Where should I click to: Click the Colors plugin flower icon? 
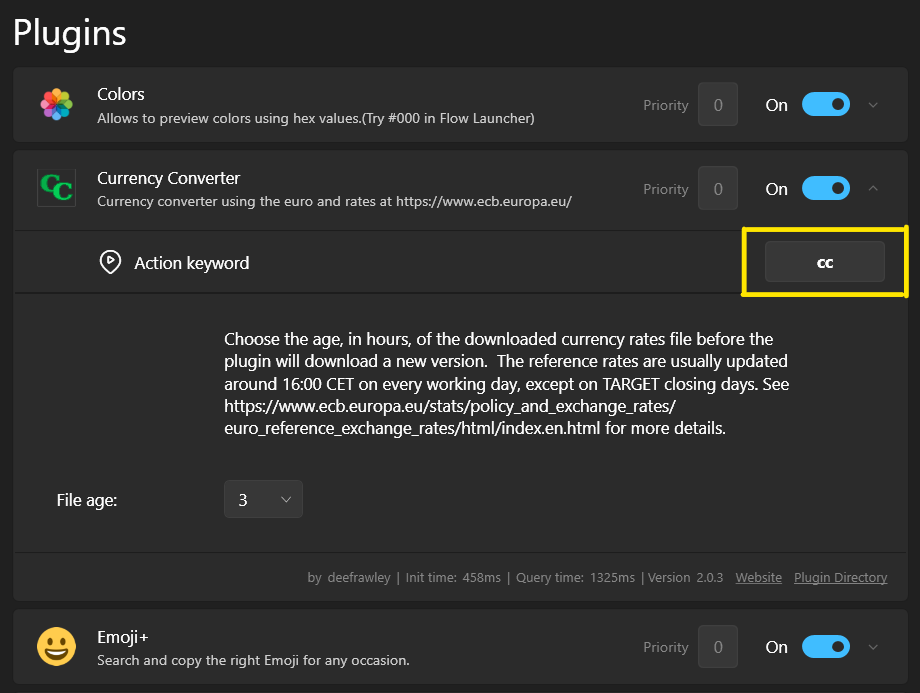[56, 104]
